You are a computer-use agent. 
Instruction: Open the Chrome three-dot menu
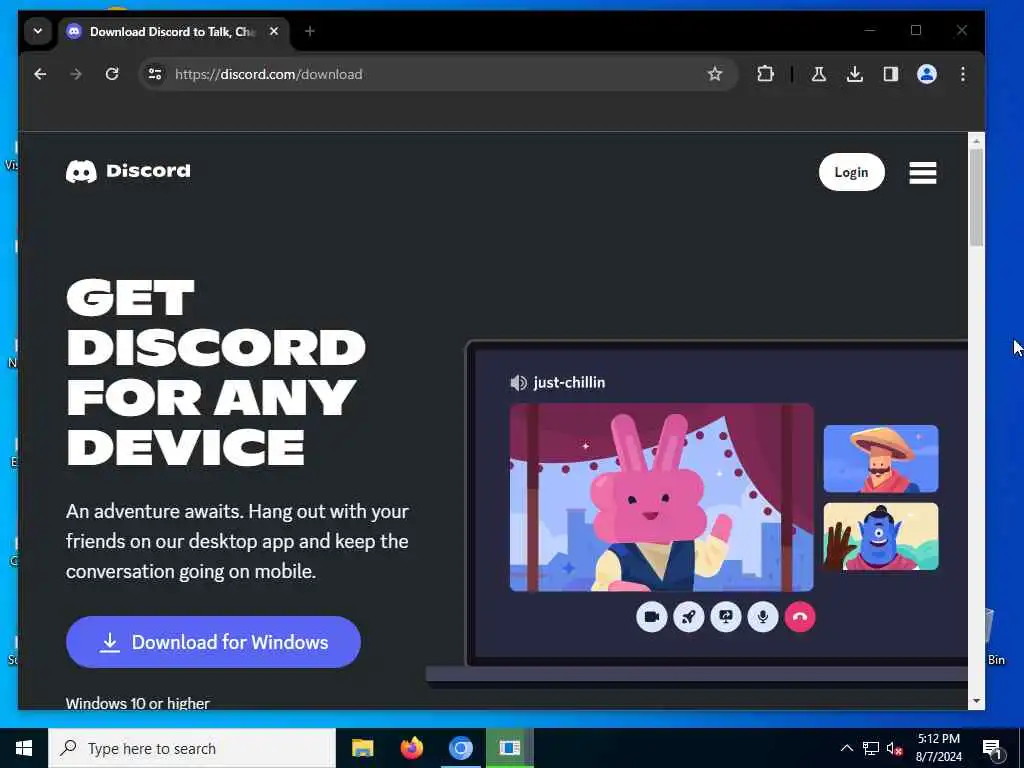click(x=963, y=74)
